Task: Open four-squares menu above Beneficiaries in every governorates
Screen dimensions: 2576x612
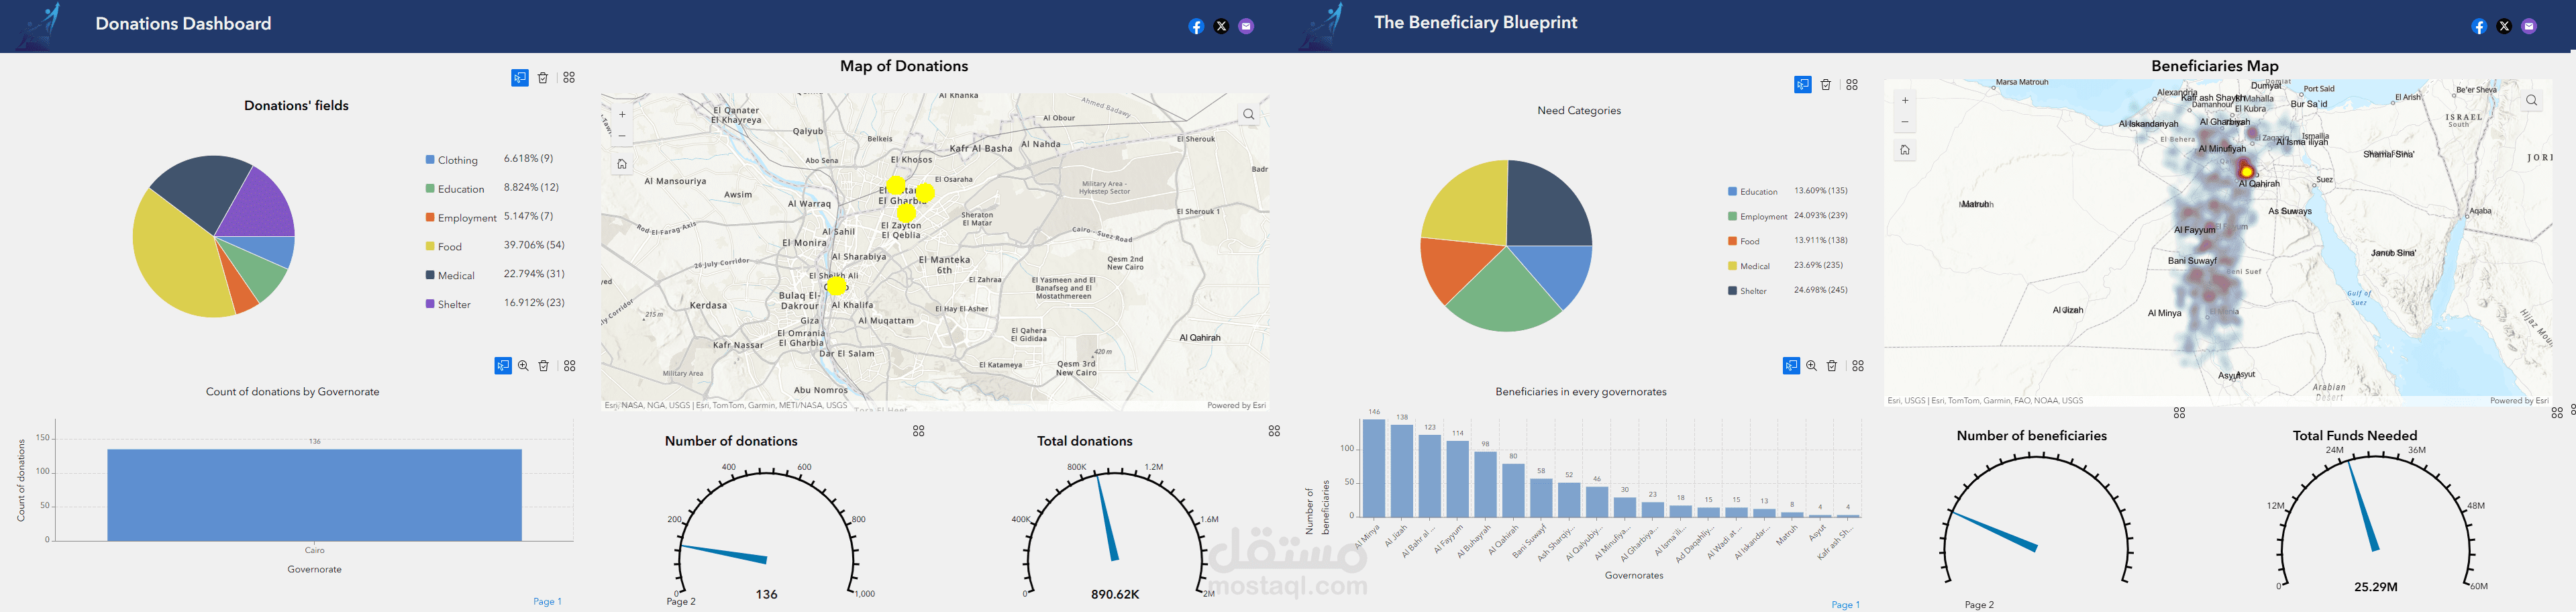Action: [x=1858, y=366]
